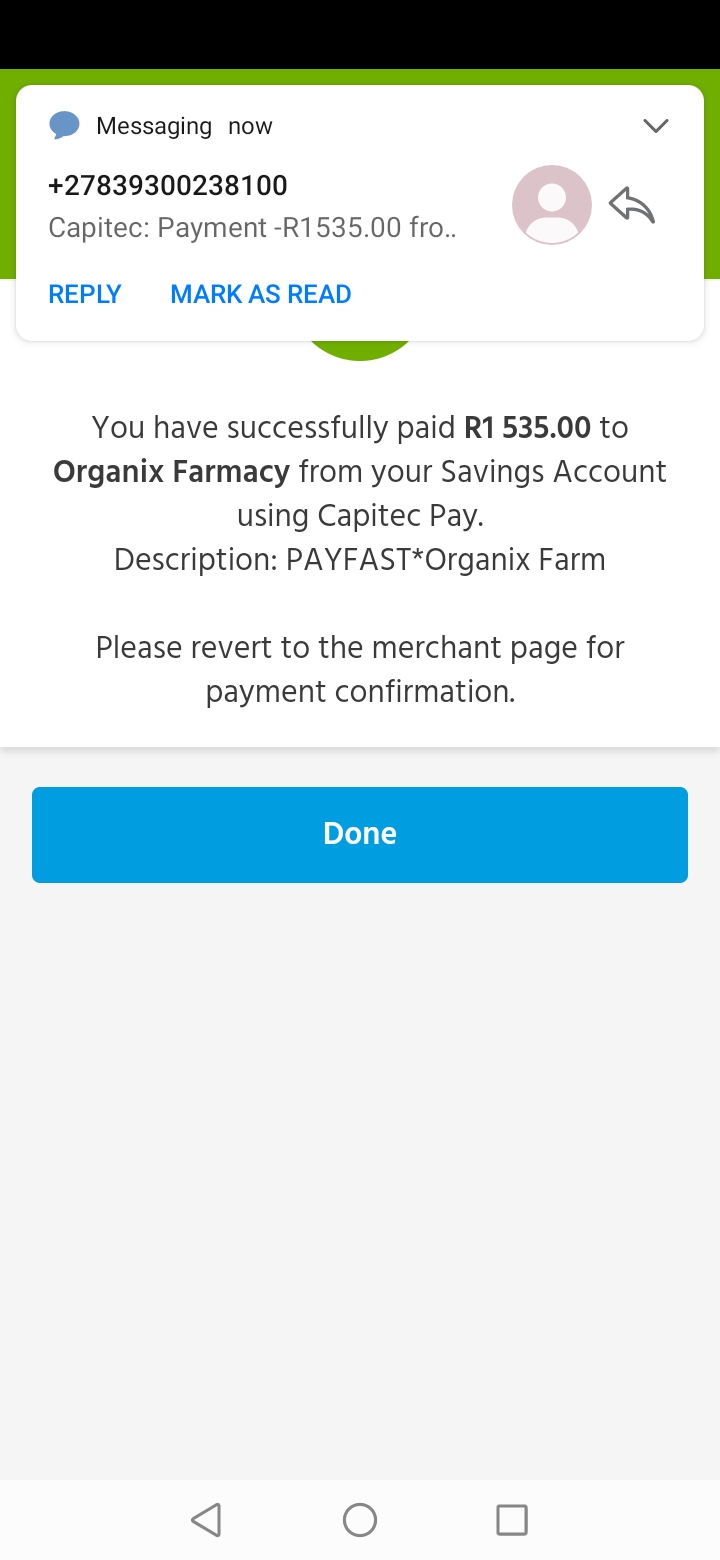Open recent apps with the square icon
The width and height of the screenshot is (720, 1560).
512,1520
